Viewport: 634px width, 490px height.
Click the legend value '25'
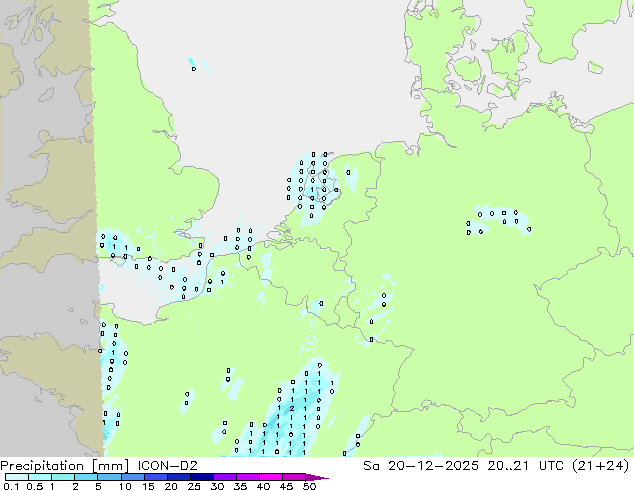[x=194, y=486]
